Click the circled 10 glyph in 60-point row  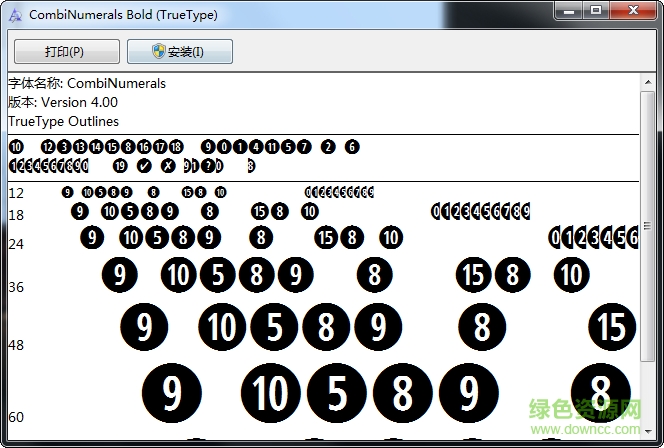tap(271, 393)
